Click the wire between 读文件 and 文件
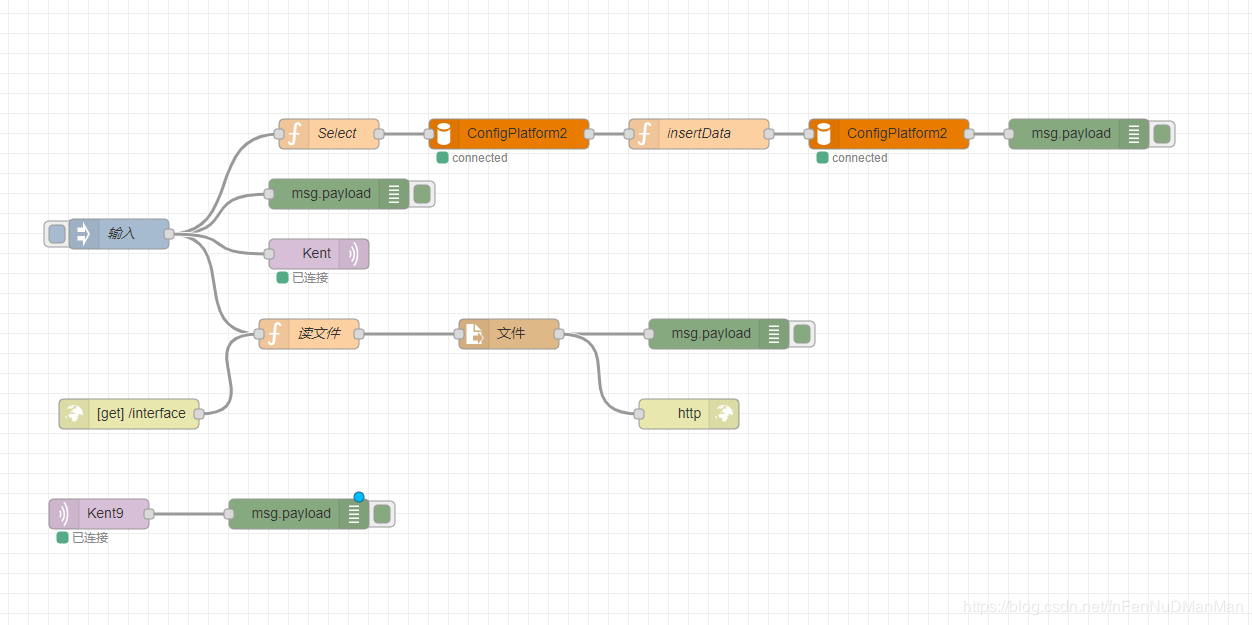 (410, 333)
